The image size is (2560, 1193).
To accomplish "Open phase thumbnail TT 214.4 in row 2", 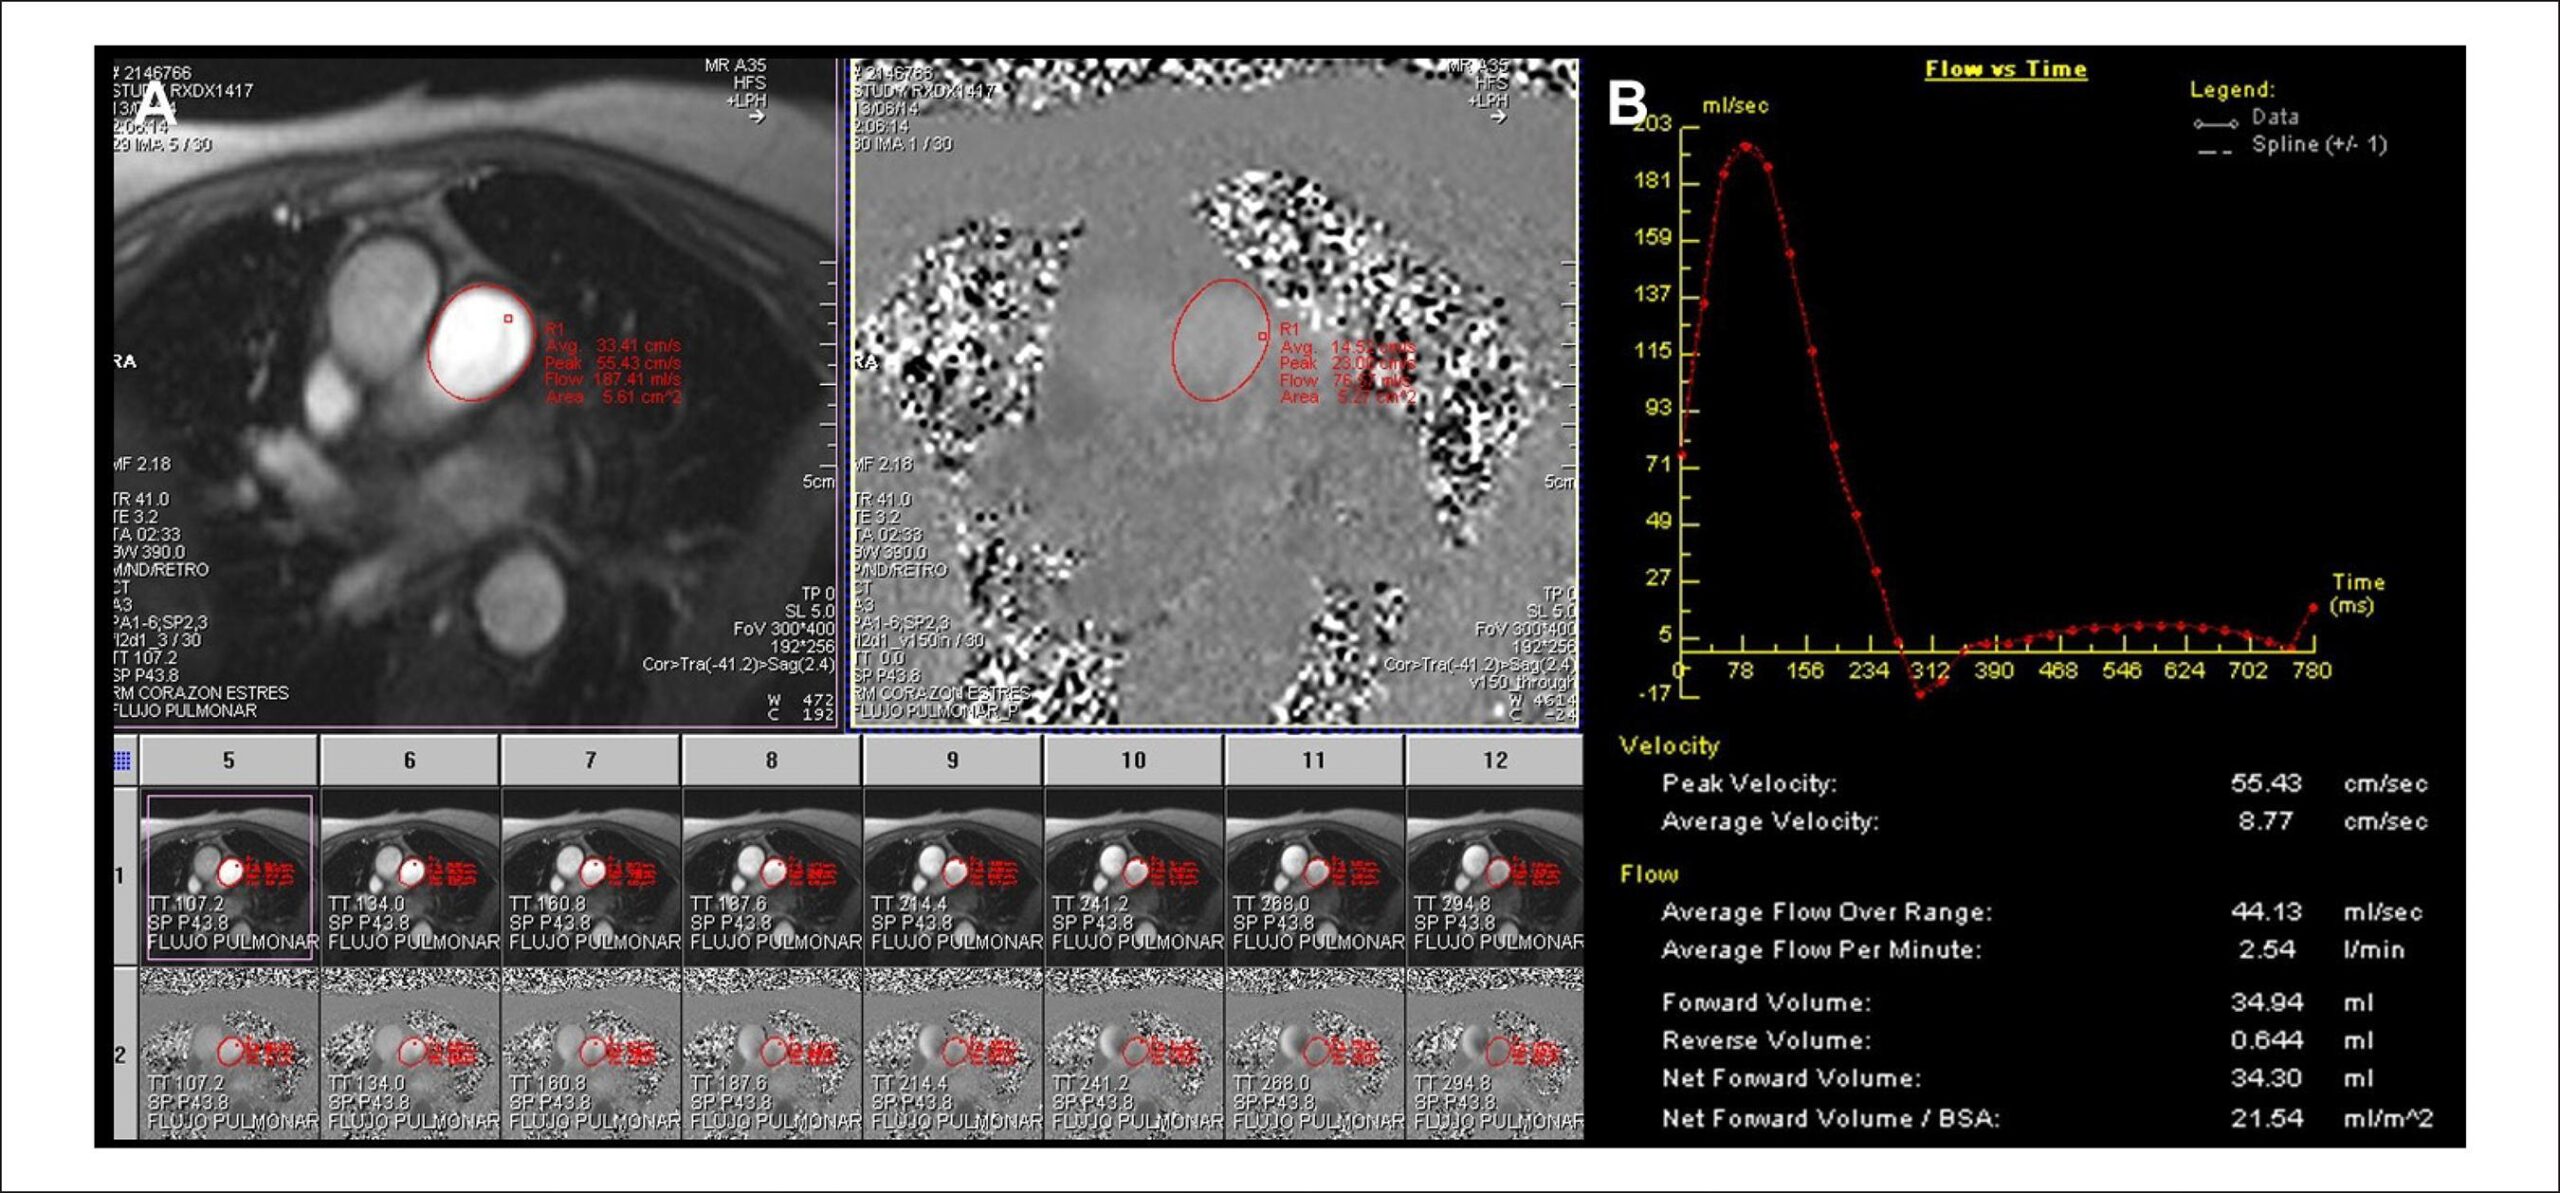I will pyautogui.click(x=953, y=1054).
